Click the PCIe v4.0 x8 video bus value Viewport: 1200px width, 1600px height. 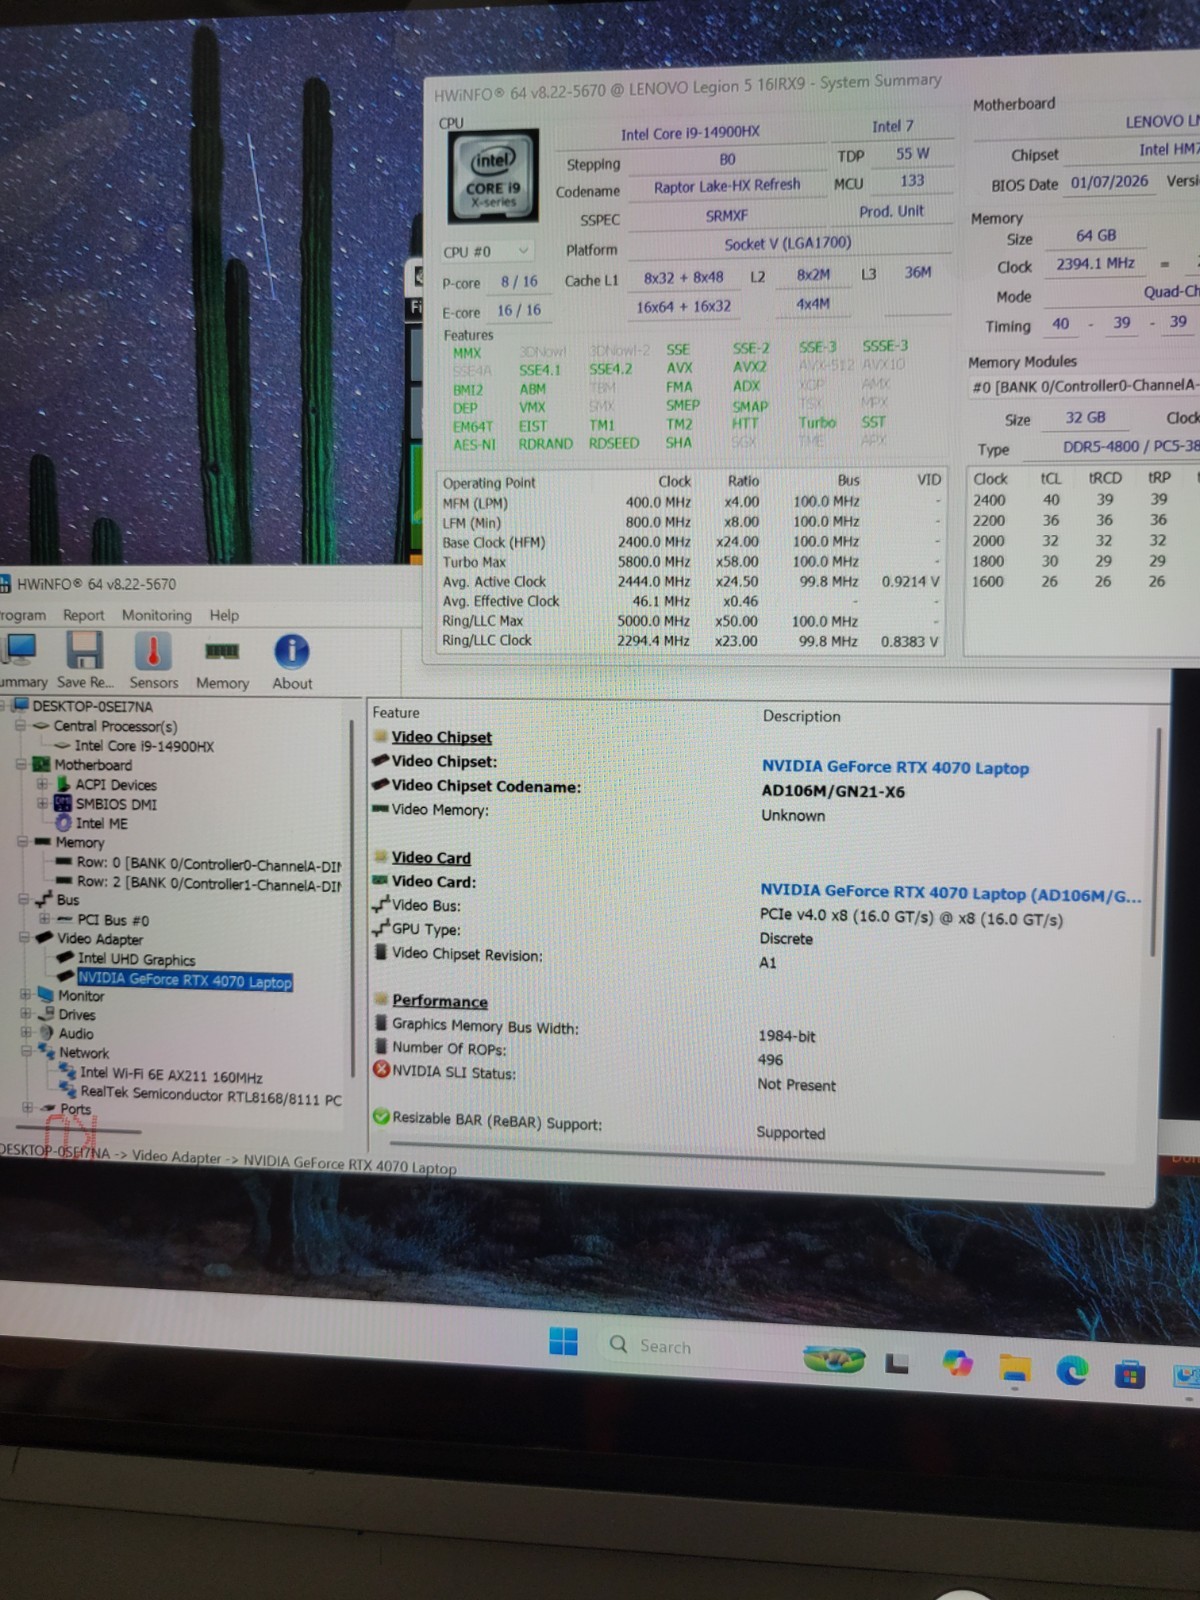911,918
